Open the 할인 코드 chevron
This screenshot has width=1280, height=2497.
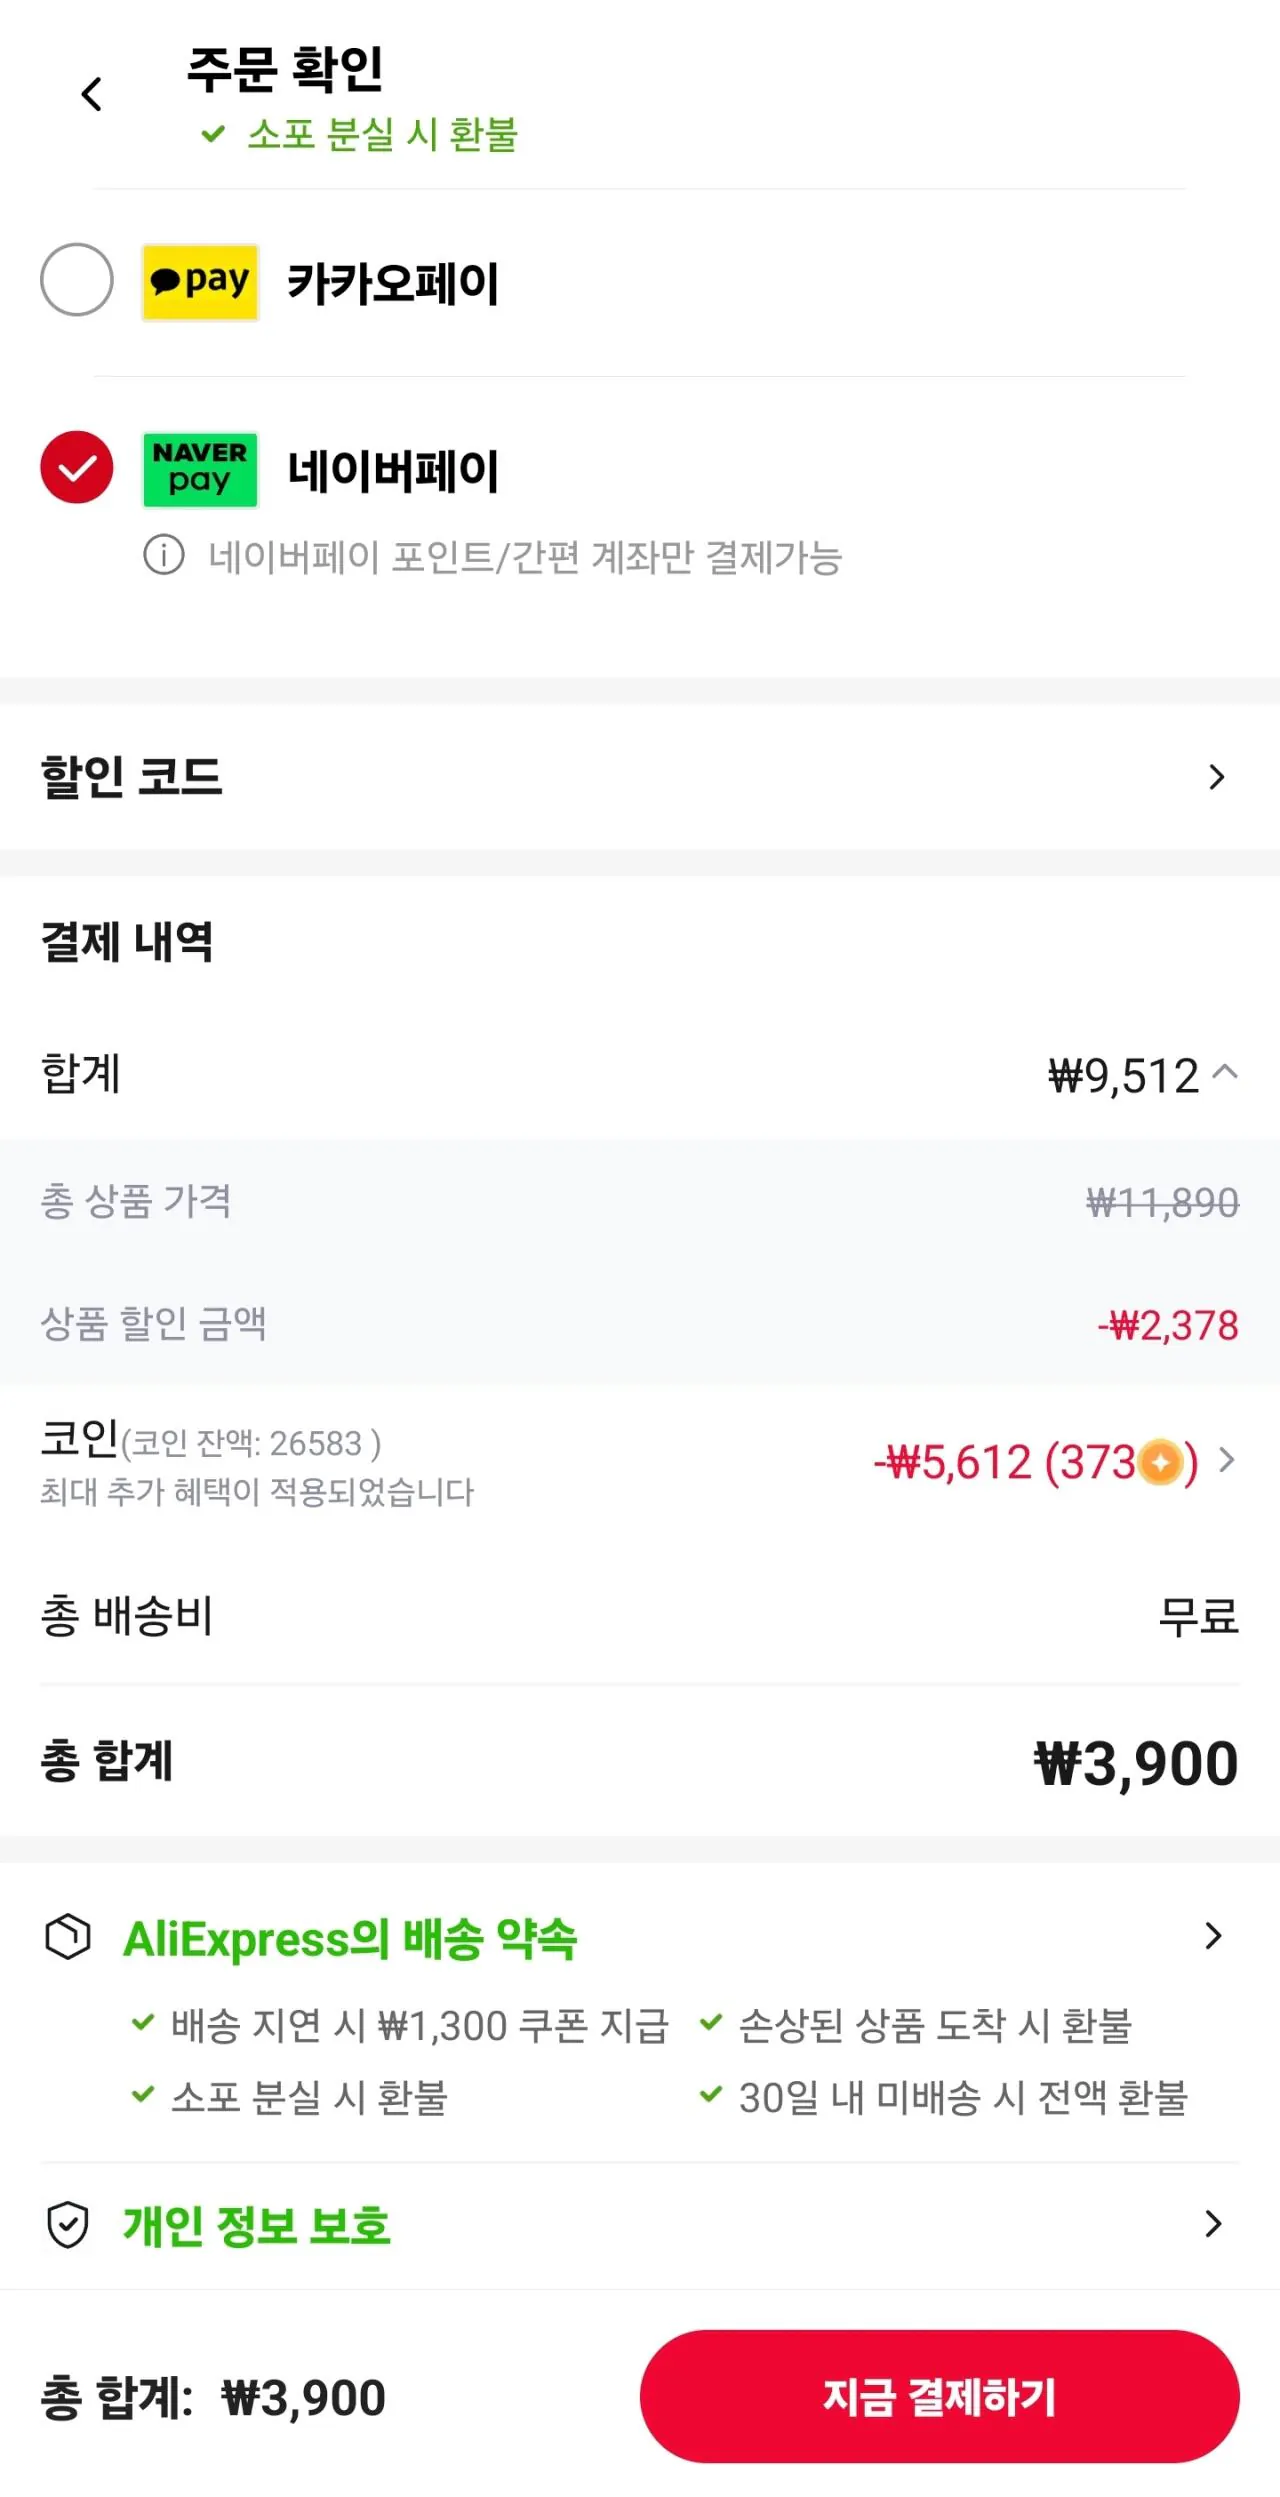click(x=1216, y=777)
